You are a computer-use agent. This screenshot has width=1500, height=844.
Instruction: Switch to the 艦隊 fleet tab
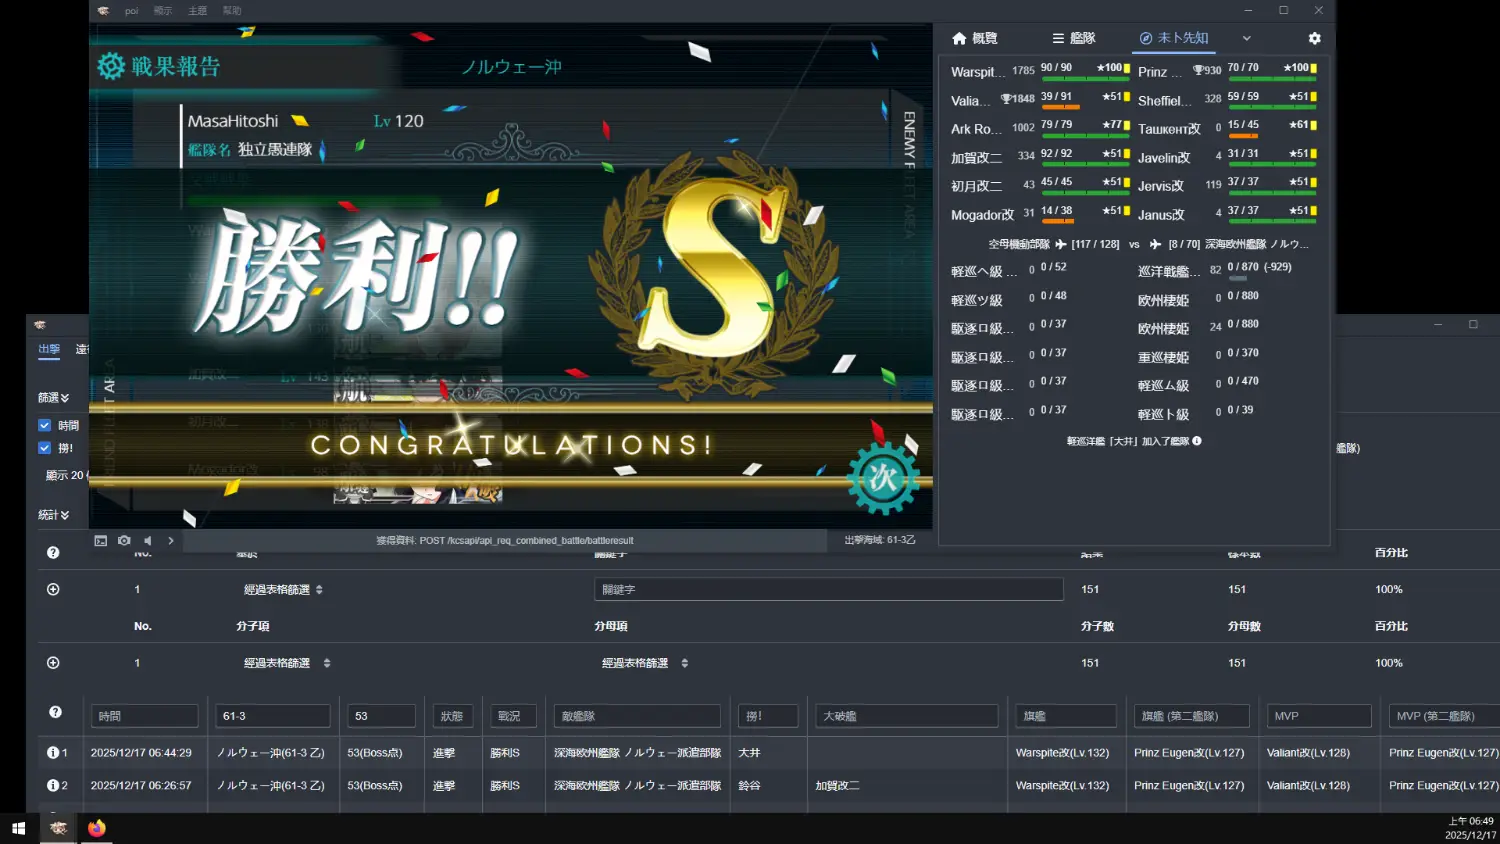point(1073,38)
